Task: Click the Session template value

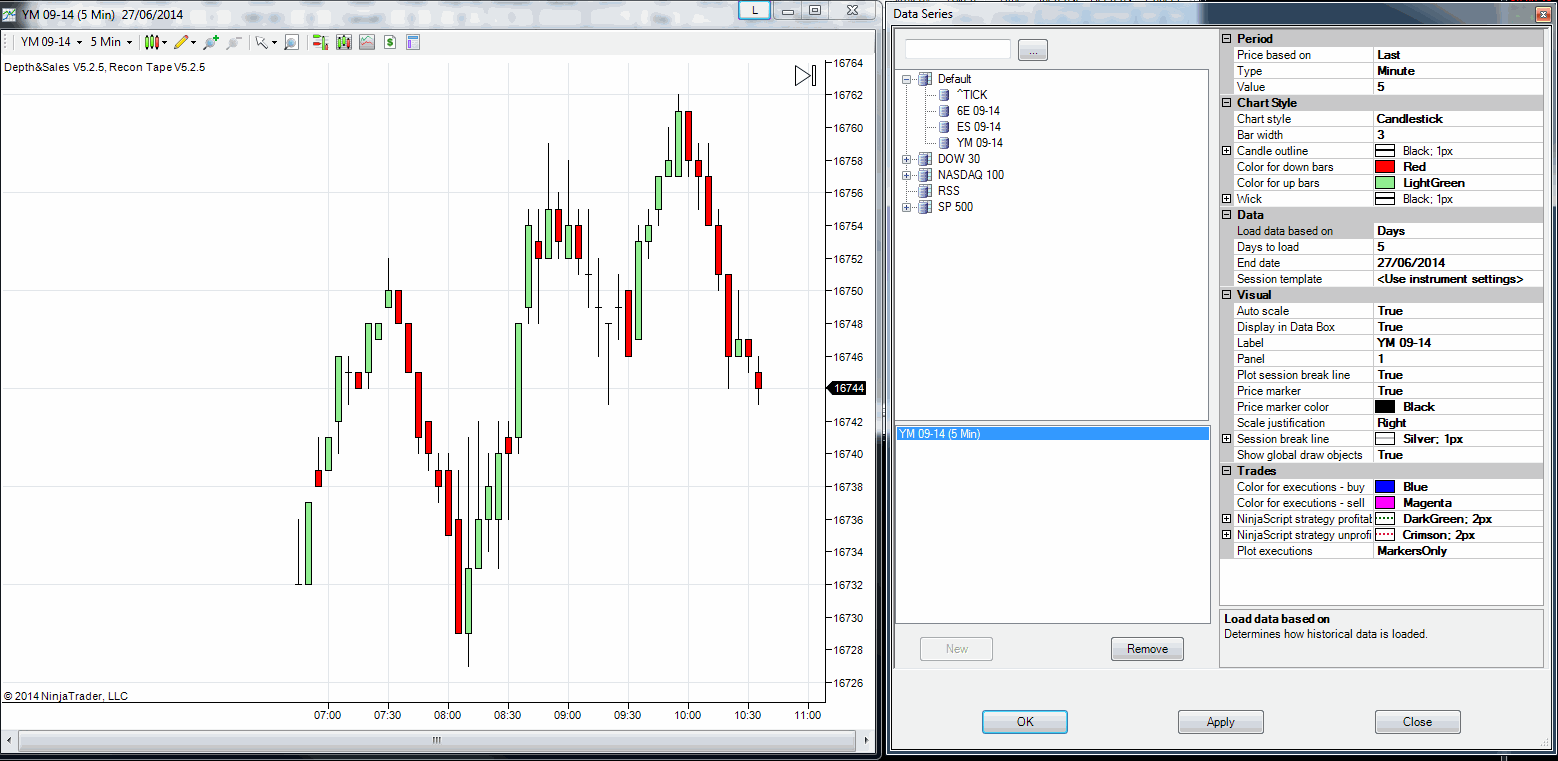Action: [x=1459, y=279]
